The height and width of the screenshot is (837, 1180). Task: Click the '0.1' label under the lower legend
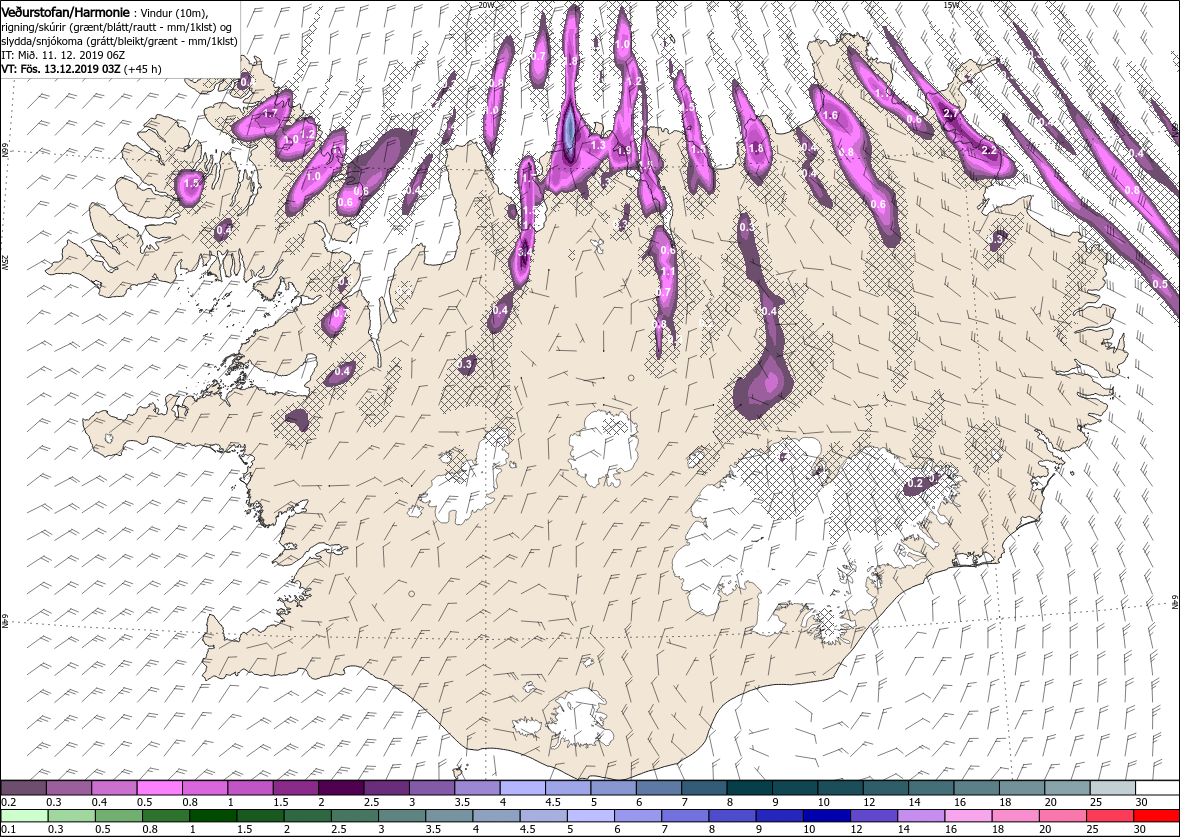click(x=7, y=829)
